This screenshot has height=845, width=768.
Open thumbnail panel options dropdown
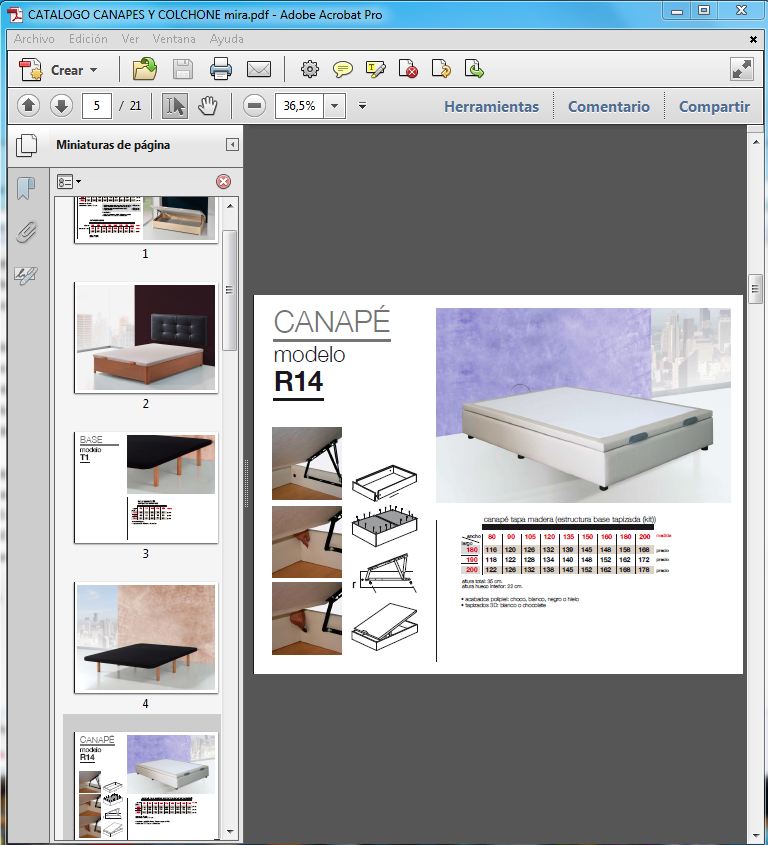(x=68, y=181)
